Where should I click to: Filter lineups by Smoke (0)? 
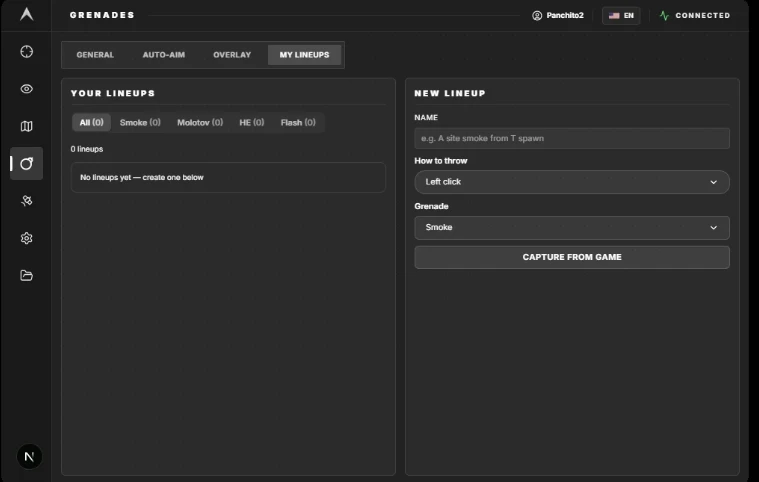140,122
